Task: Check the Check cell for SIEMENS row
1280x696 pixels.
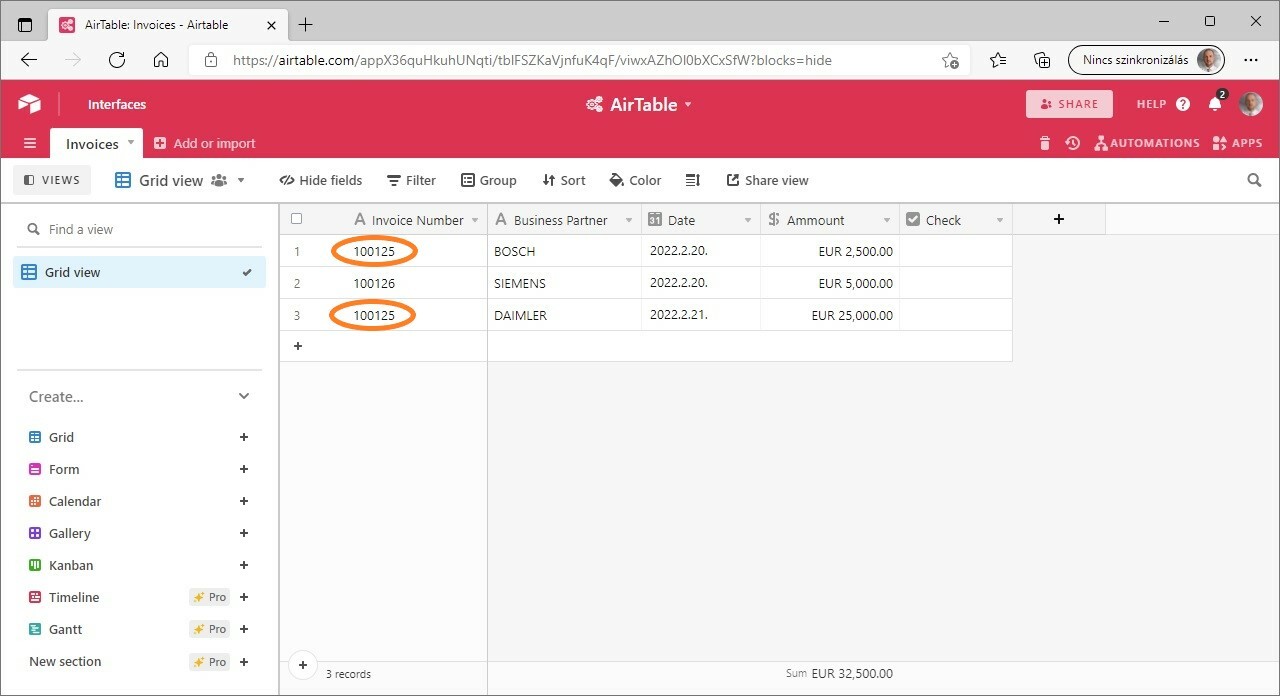Action: 956,283
